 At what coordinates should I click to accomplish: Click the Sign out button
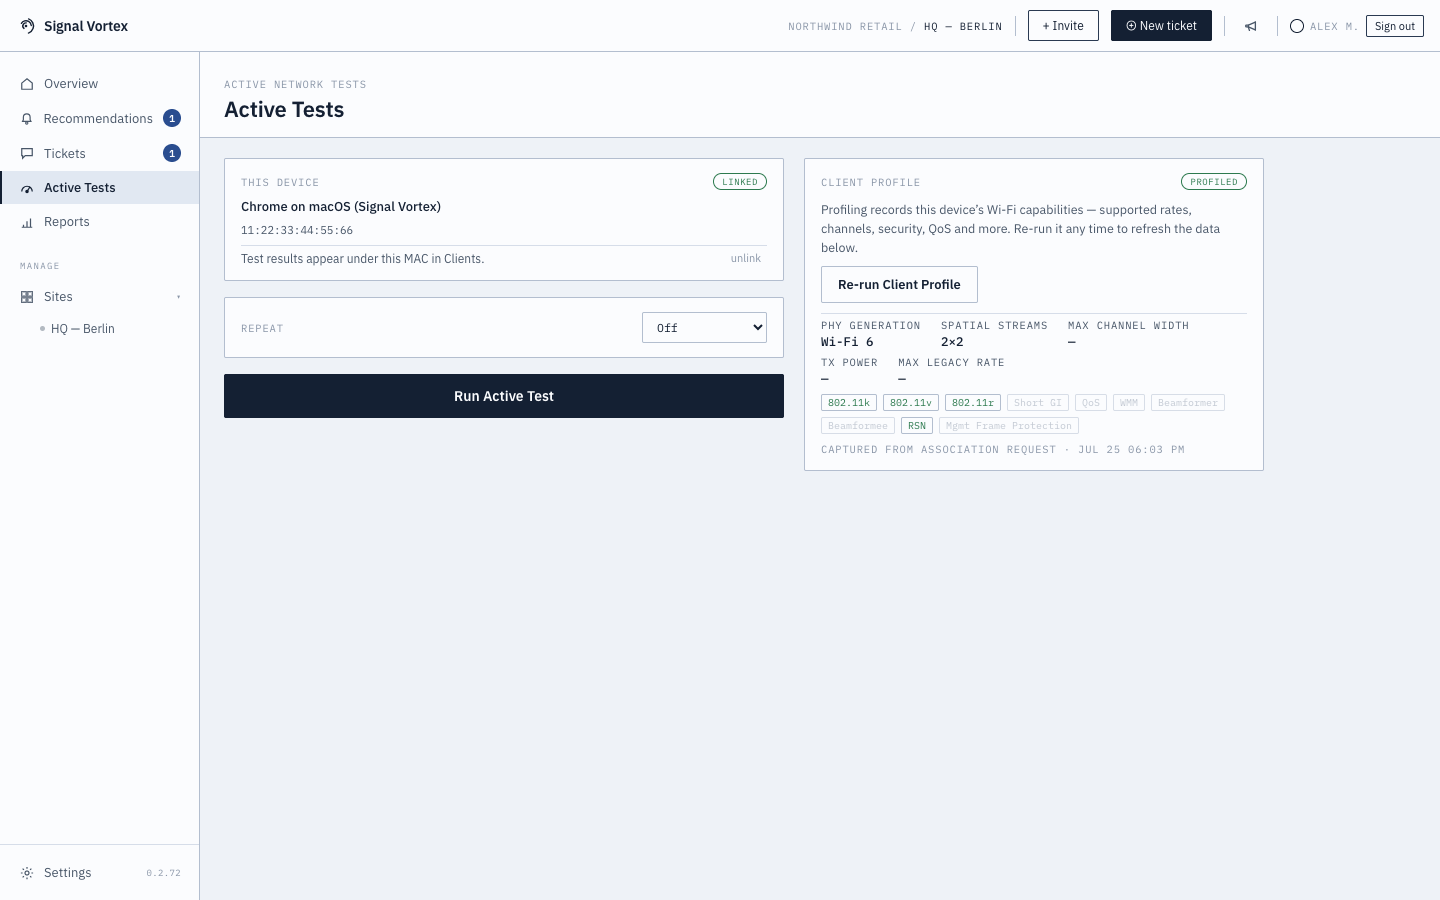pos(1394,26)
